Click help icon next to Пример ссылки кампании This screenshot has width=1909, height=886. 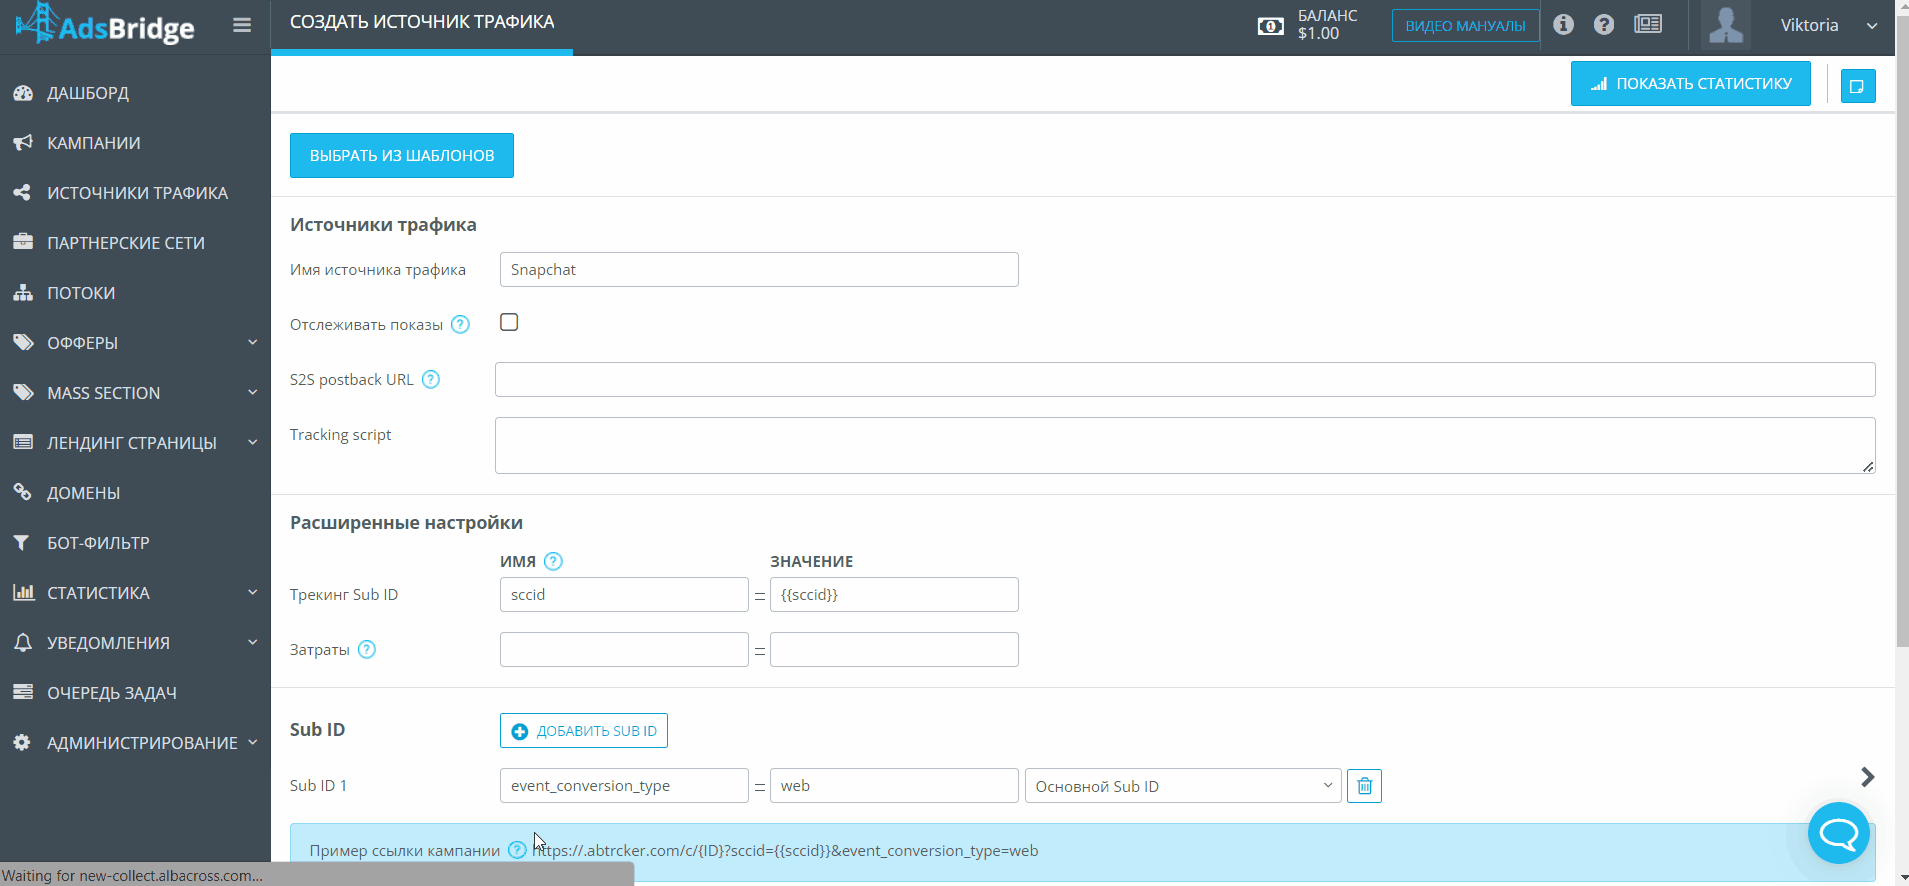517,850
